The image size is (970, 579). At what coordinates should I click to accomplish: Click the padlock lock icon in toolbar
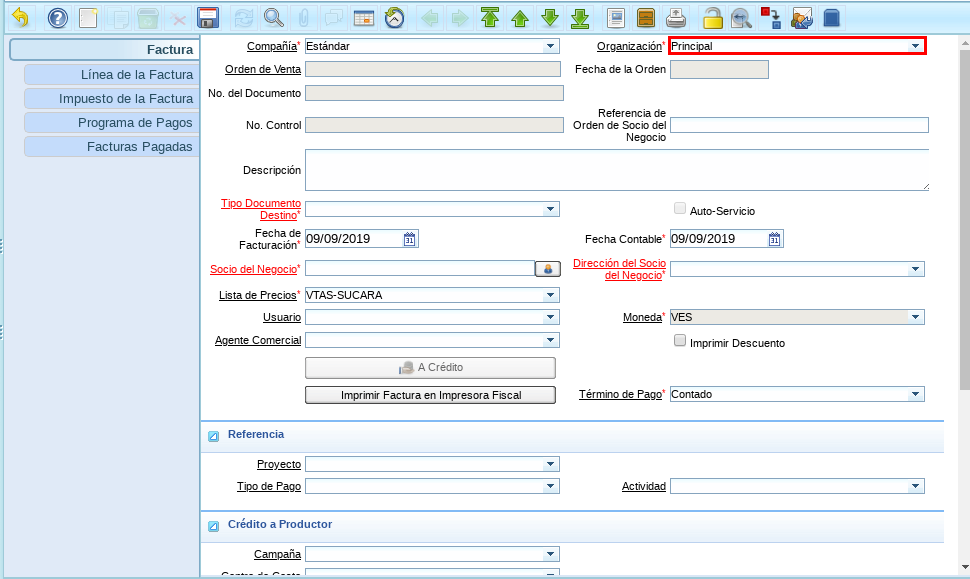point(712,18)
